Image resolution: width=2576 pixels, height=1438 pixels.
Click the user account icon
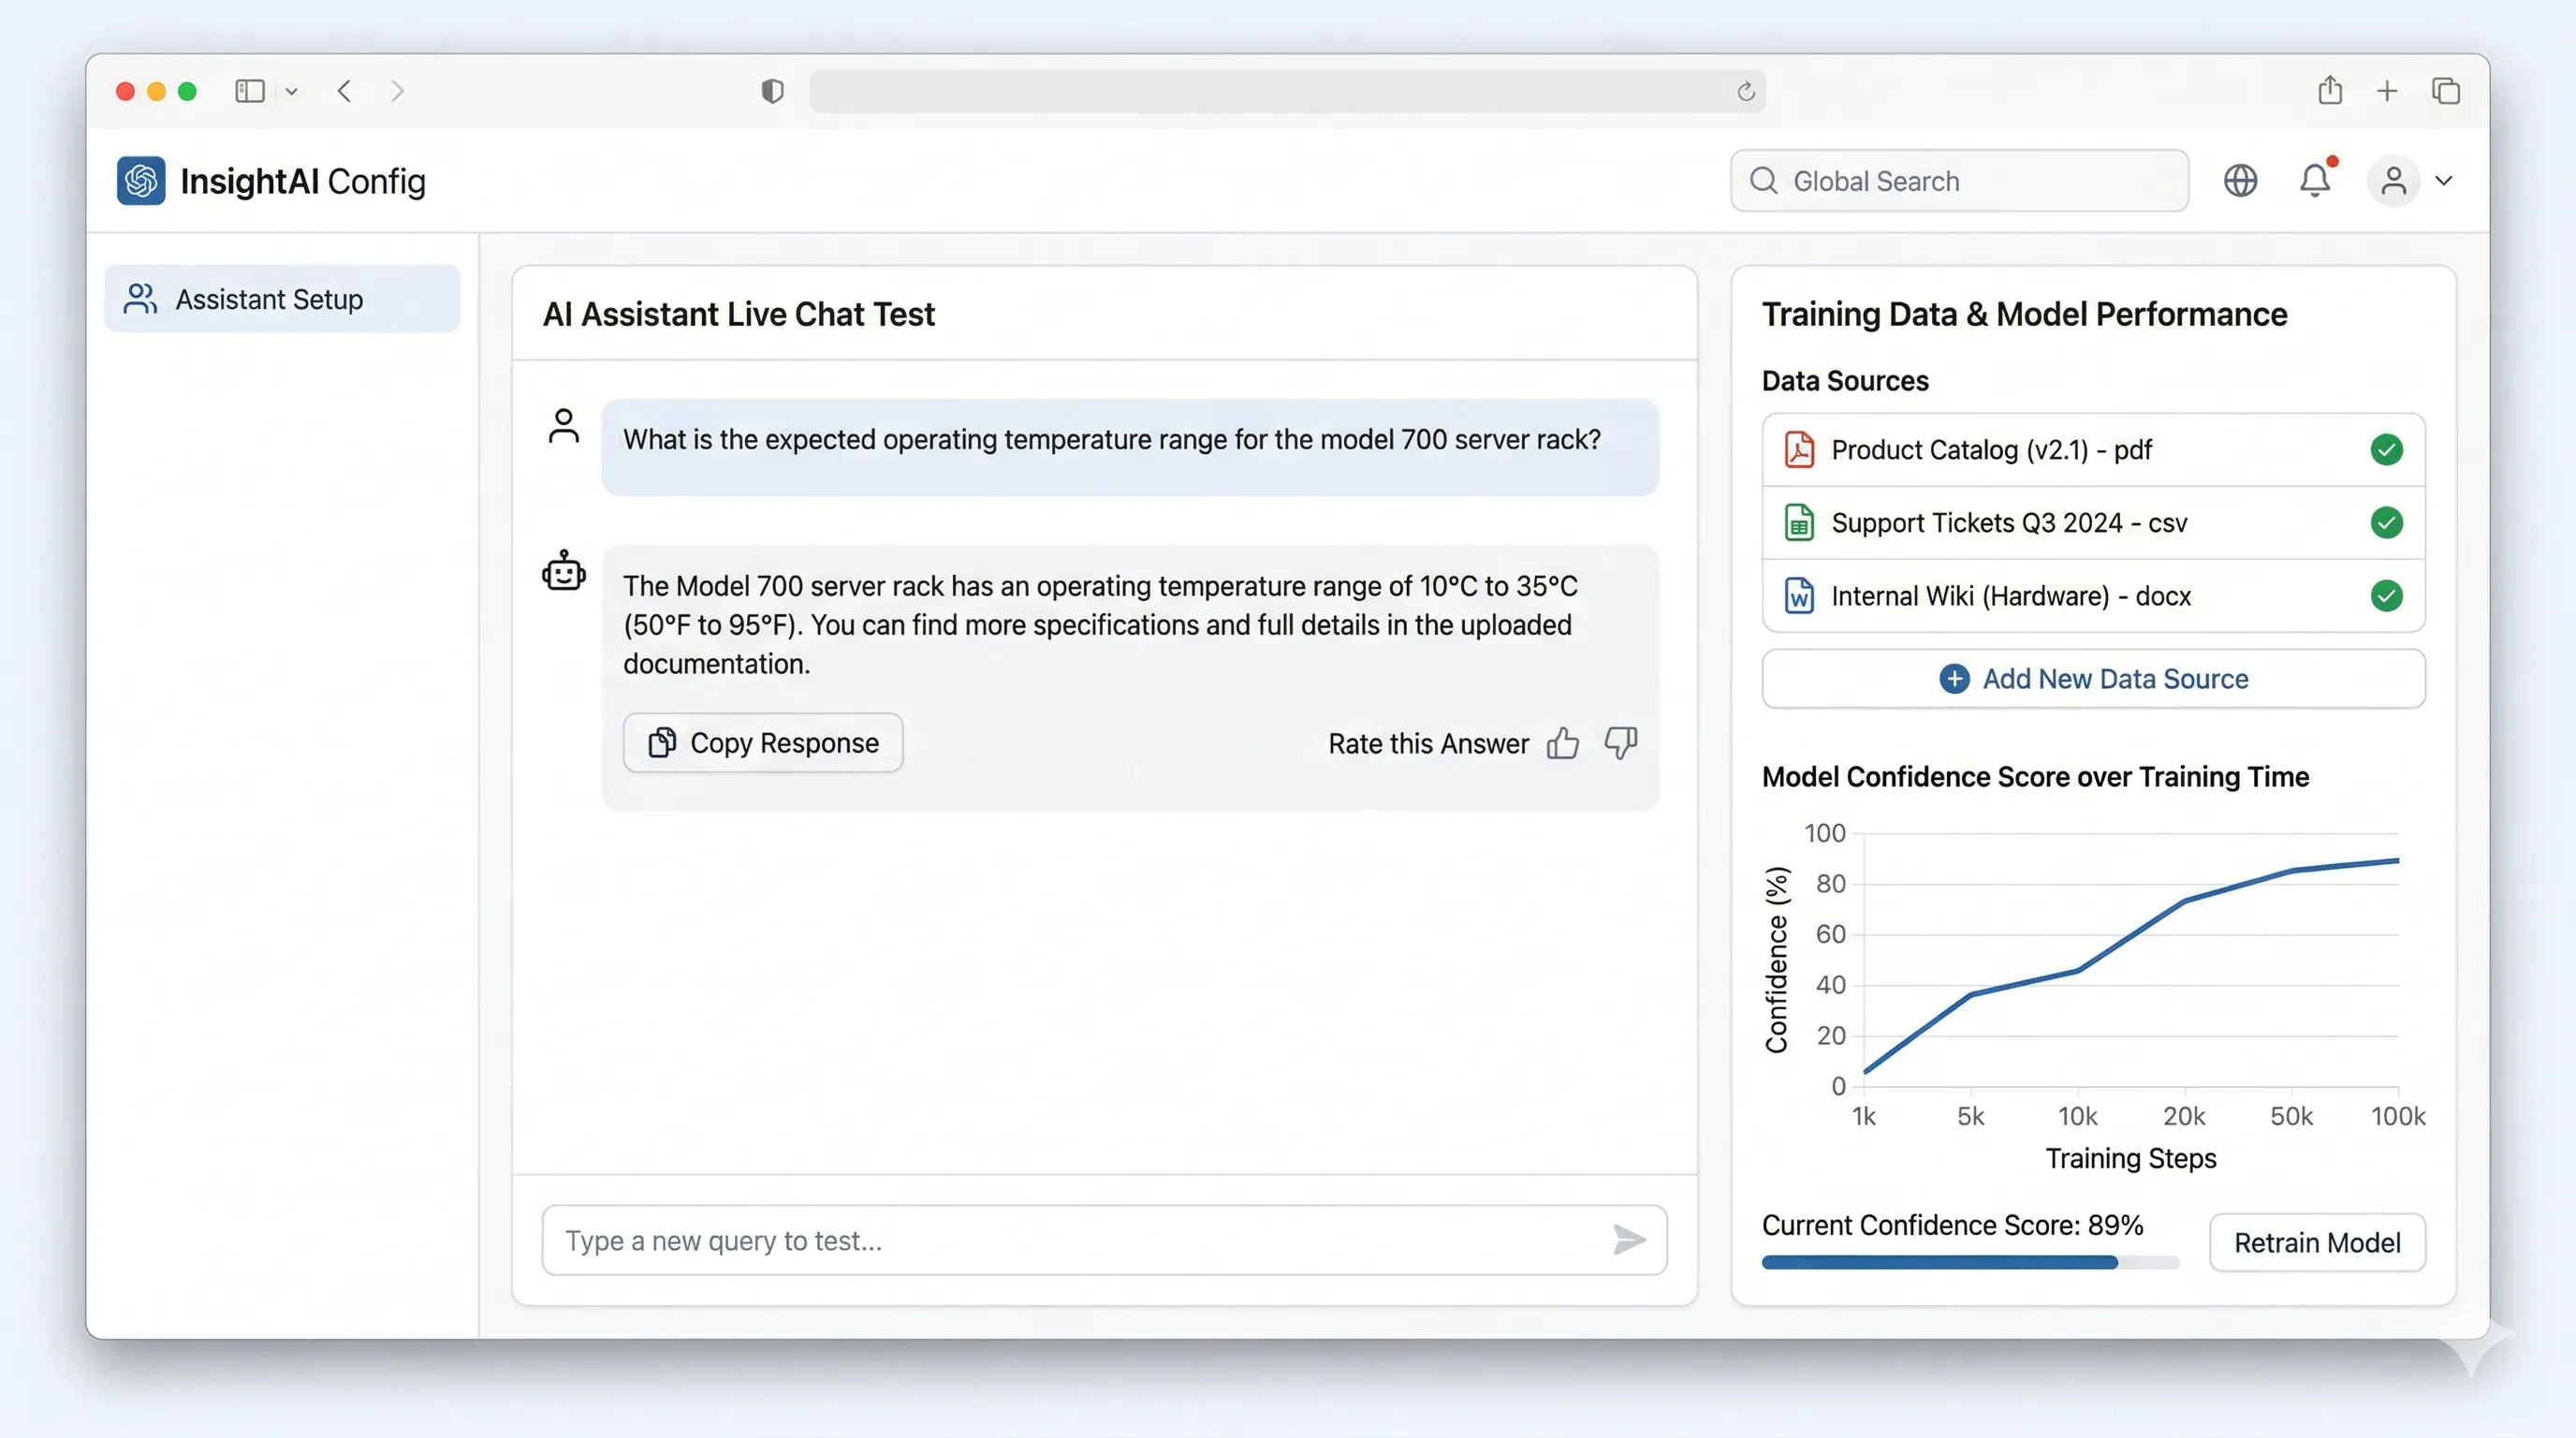click(2394, 181)
